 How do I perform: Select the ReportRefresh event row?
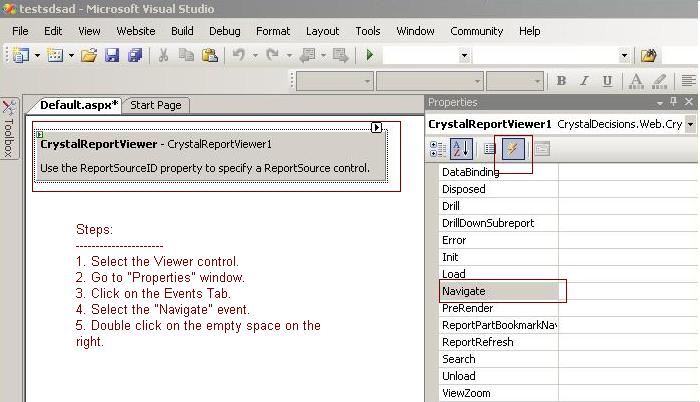499,342
